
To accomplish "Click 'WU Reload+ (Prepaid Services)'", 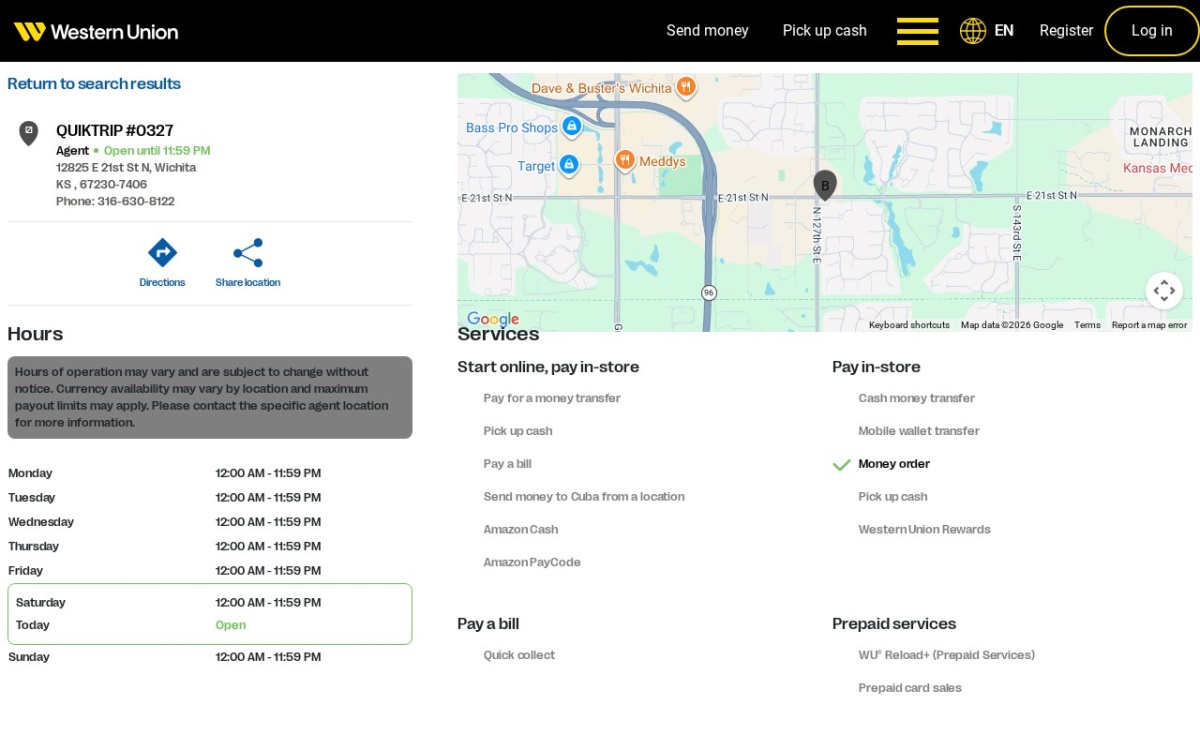I will [946, 656].
